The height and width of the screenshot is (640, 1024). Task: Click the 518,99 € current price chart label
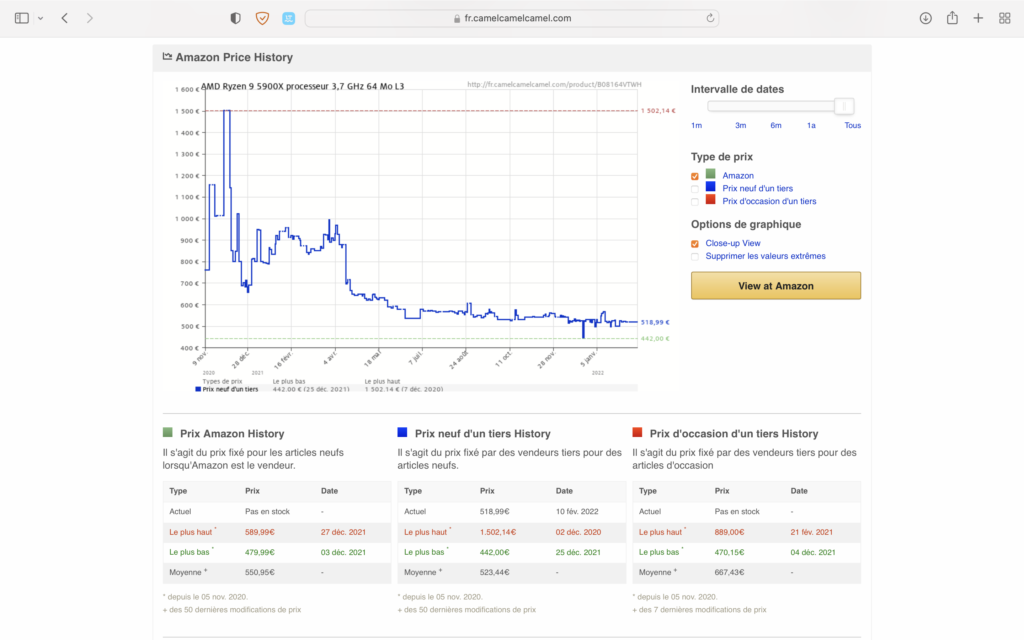pos(655,322)
